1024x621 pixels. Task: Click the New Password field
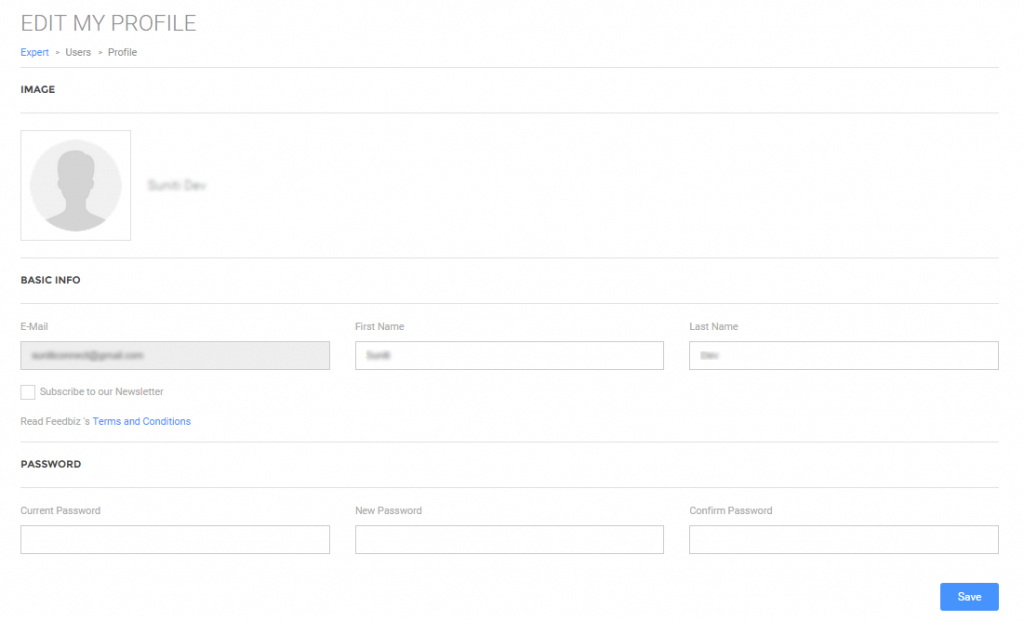(509, 539)
